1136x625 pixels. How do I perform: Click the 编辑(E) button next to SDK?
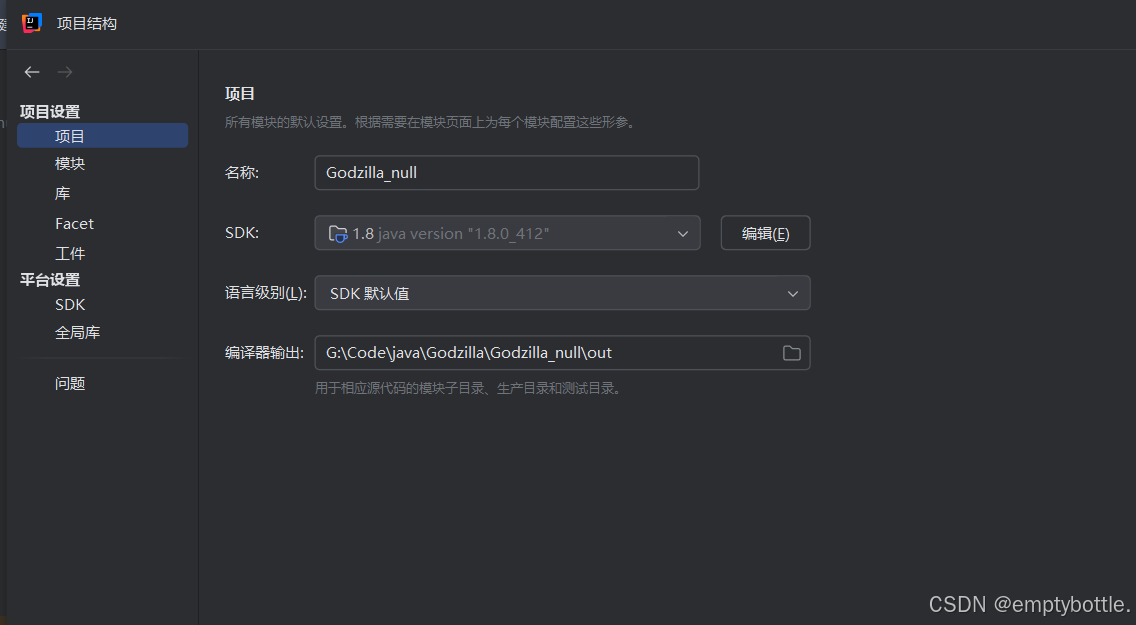pyautogui.click(x=765, y=232)
